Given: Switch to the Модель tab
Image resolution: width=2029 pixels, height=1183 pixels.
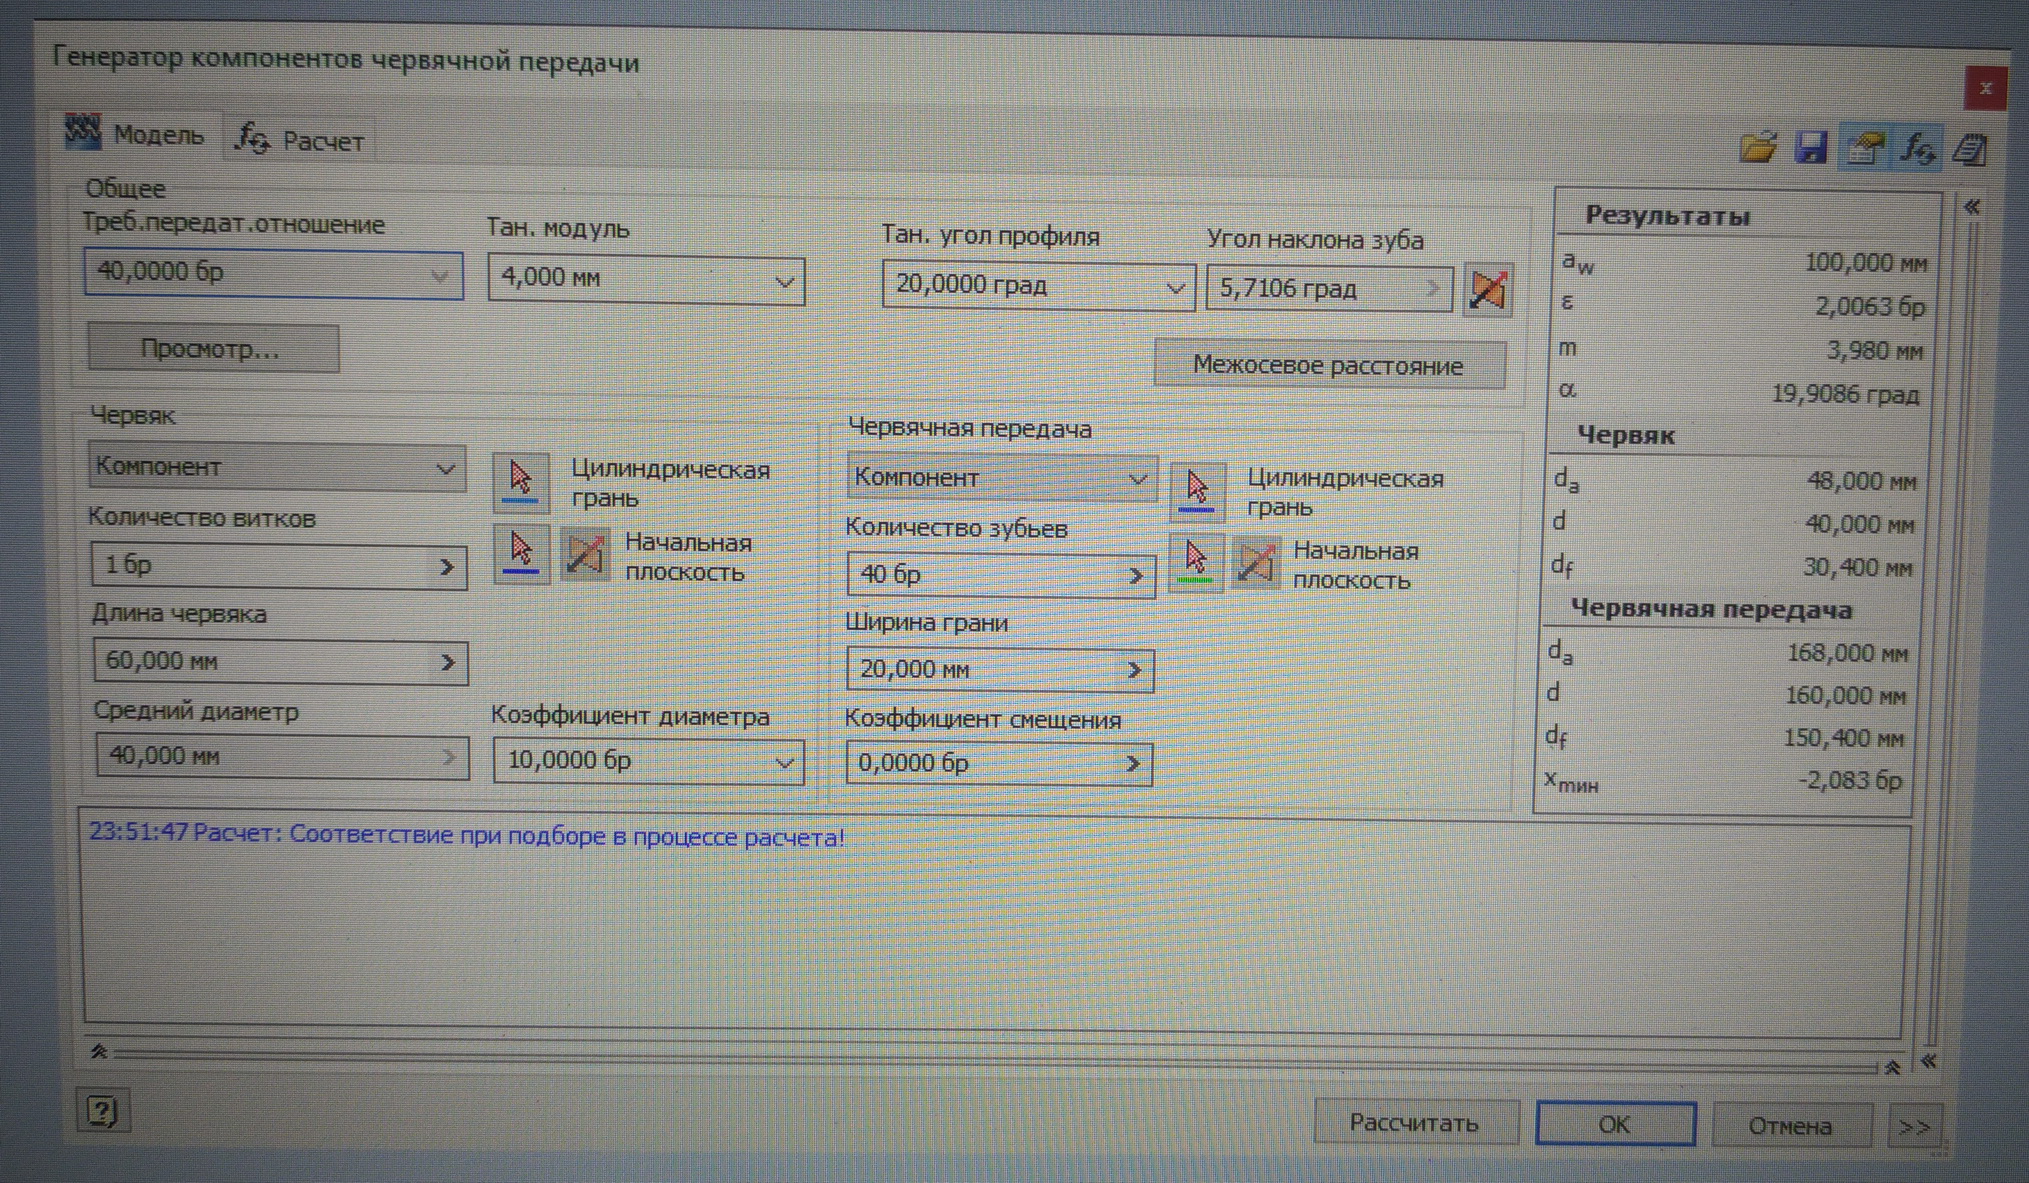Looking at the screenshot, I should (137, 134).
